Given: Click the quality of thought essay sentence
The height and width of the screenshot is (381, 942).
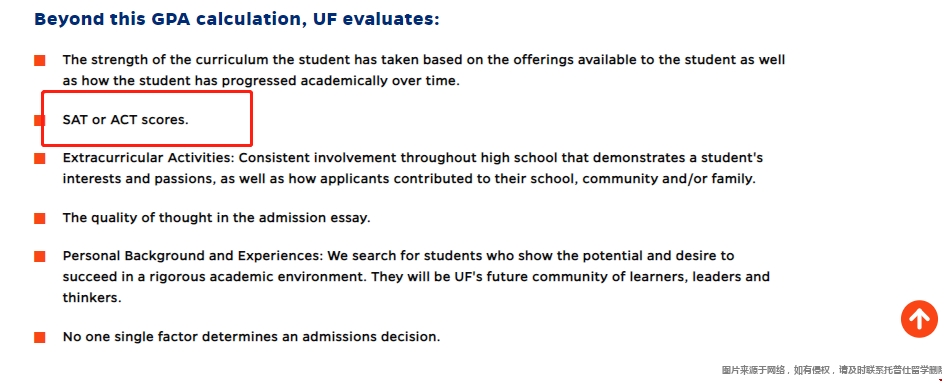Looking at the screenshot, I should click(x=216, y=218).
